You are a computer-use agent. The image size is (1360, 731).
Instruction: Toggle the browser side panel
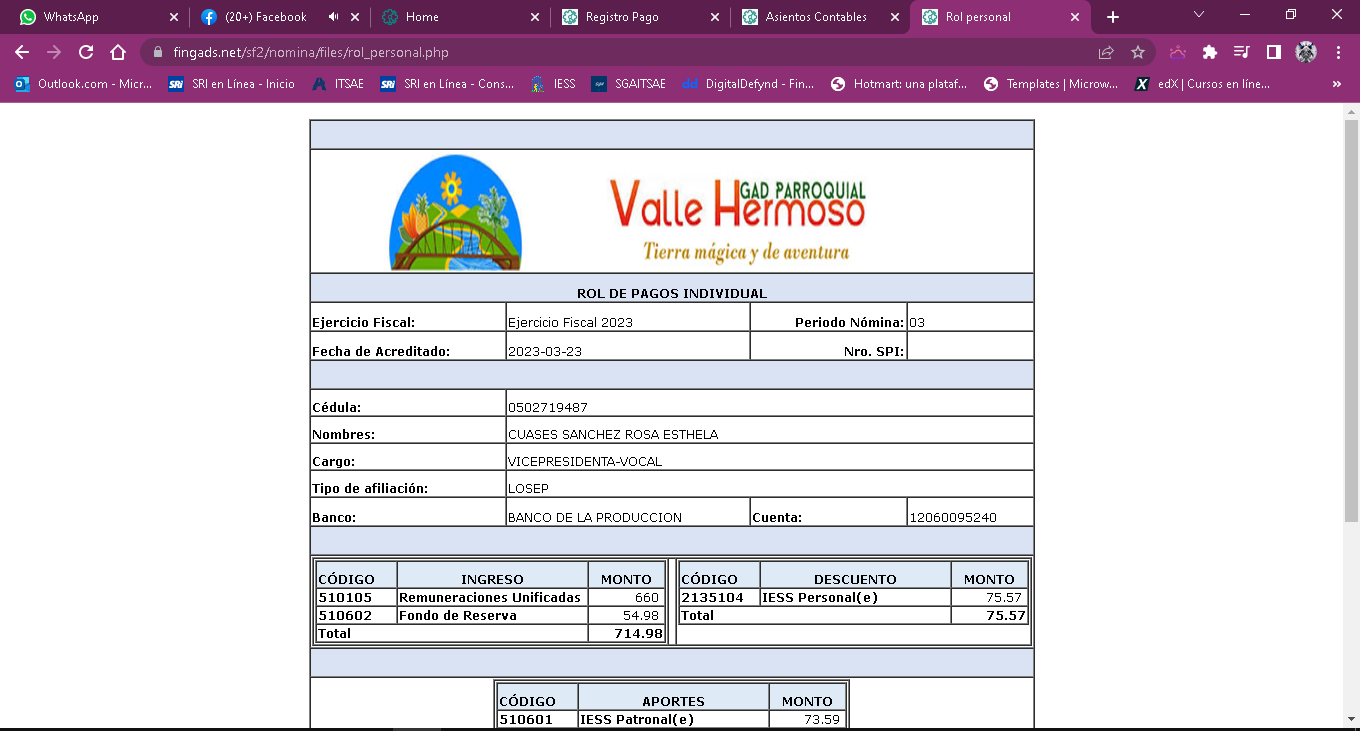(x=1274, y=52)
